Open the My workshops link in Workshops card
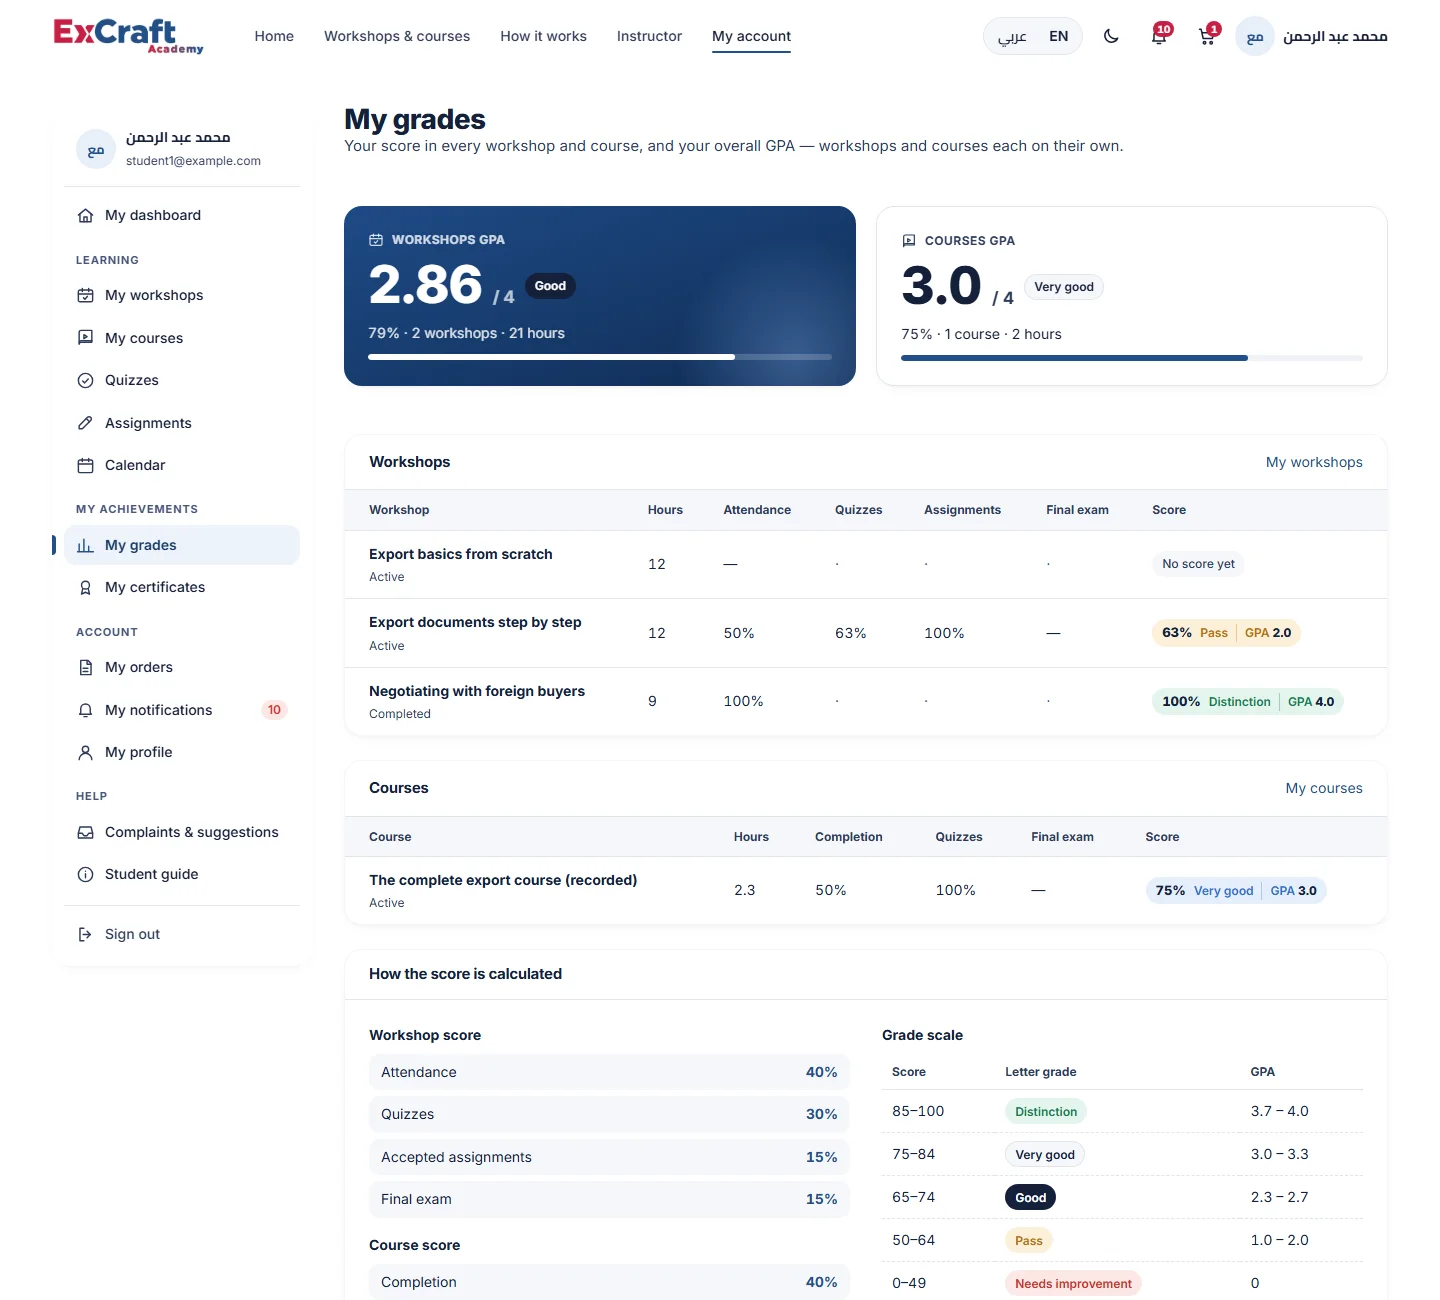The image size is (1440, 1300). pyautogui.click(x=1314, y=462)
